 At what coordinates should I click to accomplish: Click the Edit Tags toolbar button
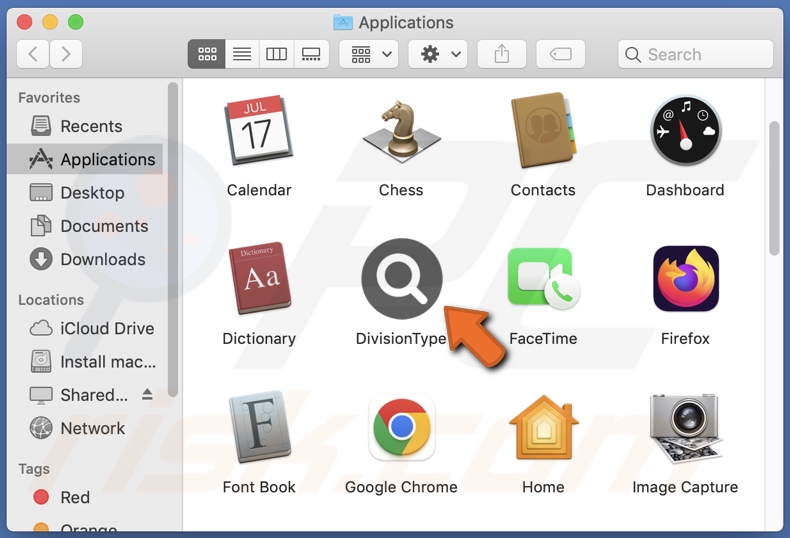click(560, 54)
